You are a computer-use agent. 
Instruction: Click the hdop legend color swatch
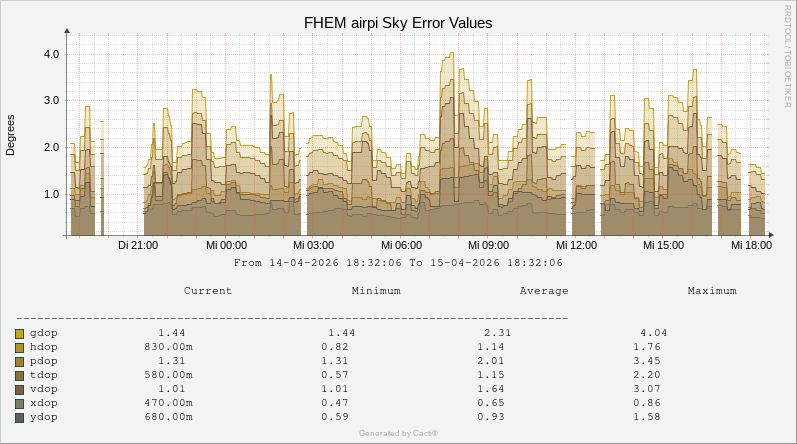point(20,347)
